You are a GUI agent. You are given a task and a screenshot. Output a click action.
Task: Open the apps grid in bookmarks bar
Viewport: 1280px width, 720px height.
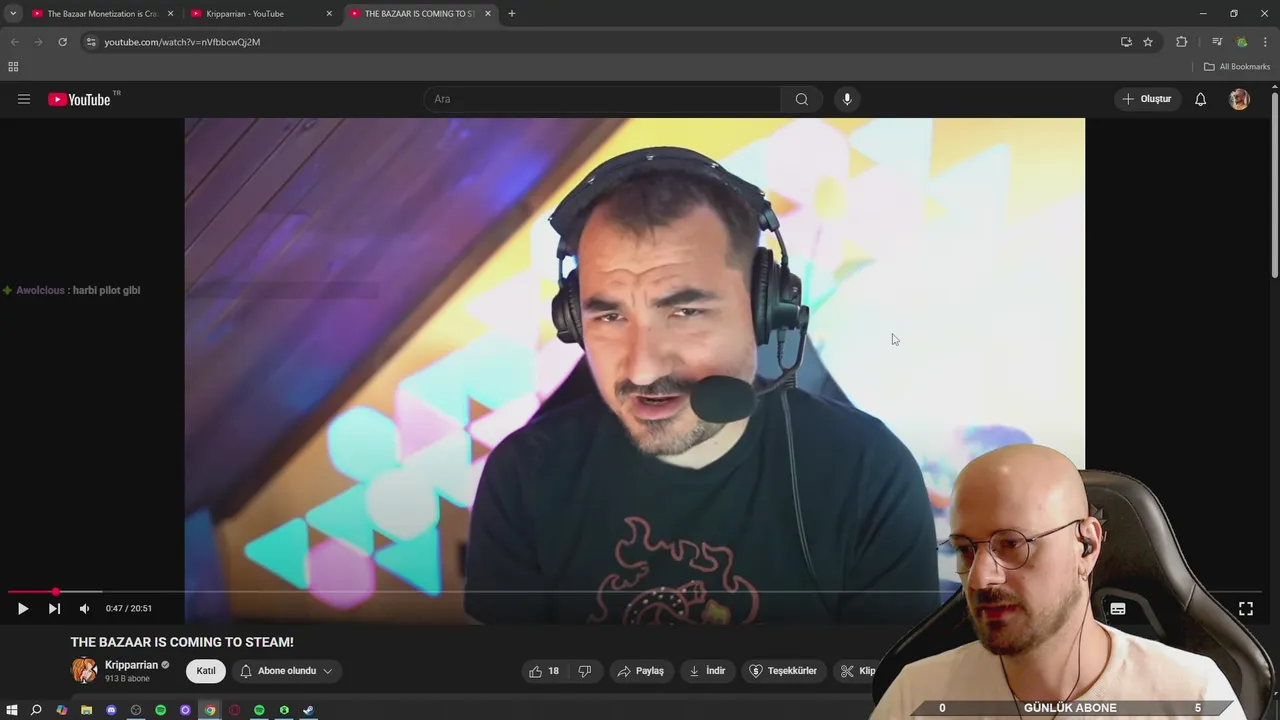click(x=13, y=67)
